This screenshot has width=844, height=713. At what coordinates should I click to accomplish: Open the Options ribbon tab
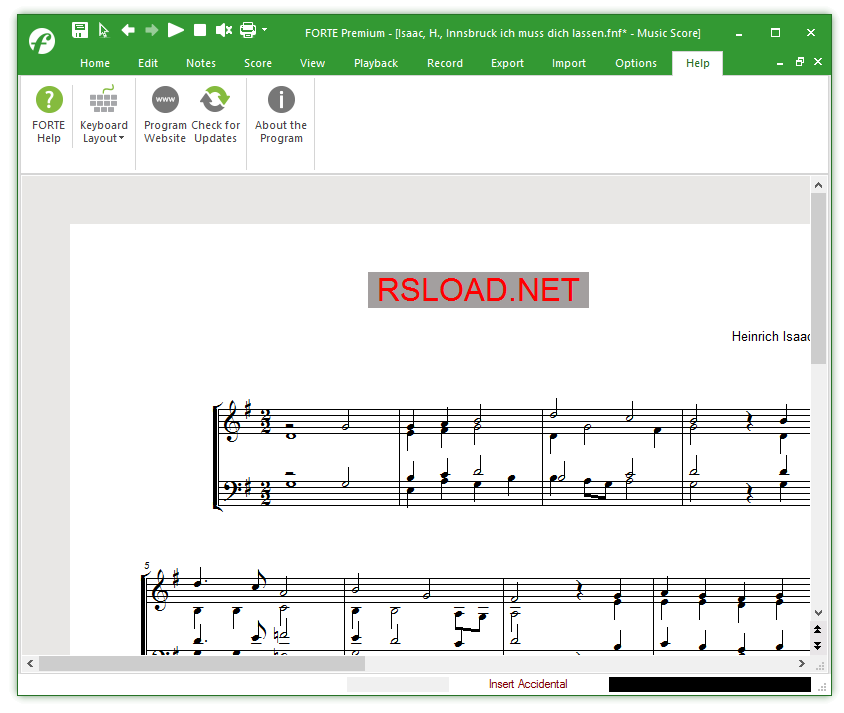tap(636, 63)
